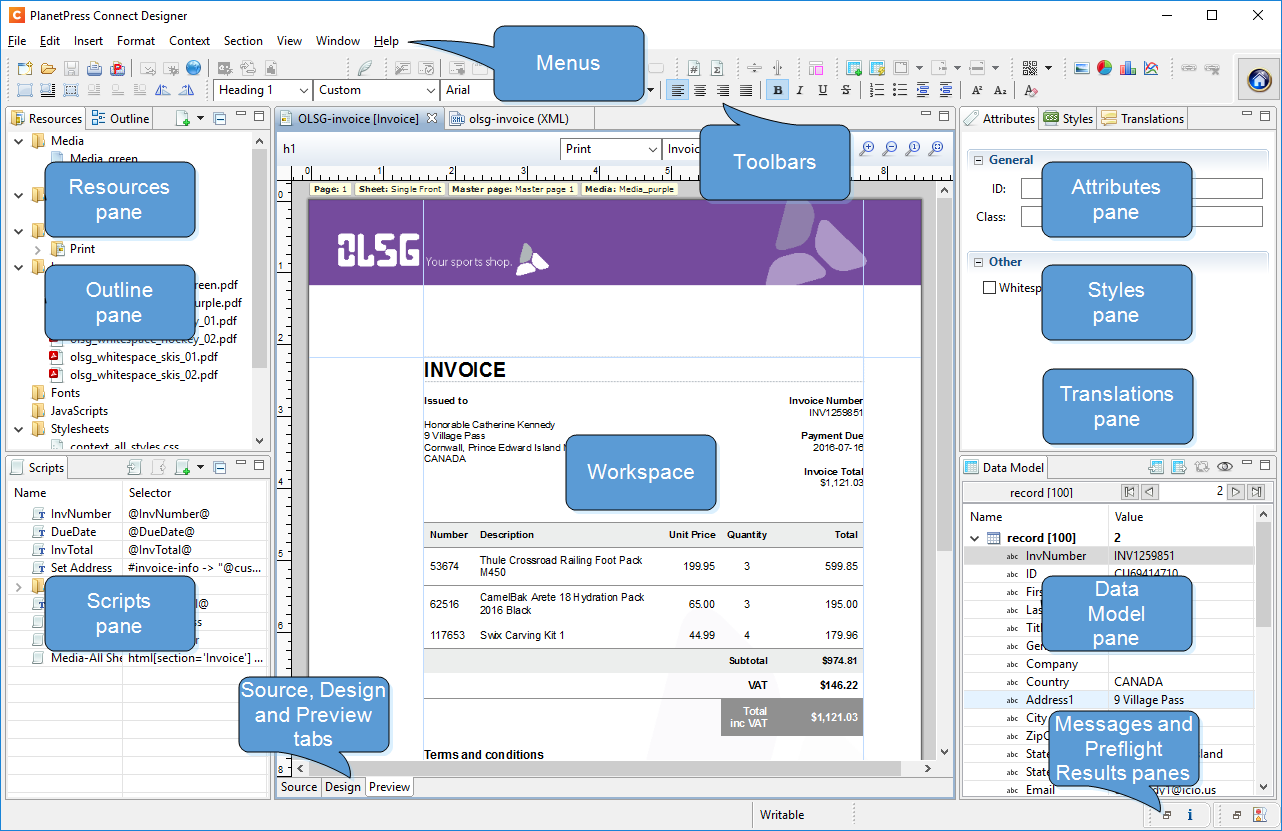Go to first record in Data Model
Screen dimensions: 1282x831
tap(1129, 492)
